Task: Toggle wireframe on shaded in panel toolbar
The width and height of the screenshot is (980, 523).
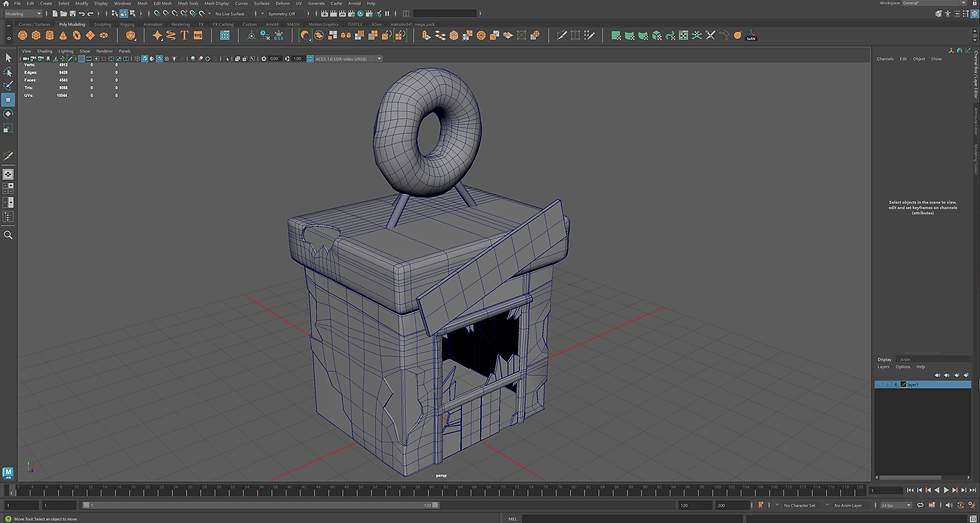Action: click(x=159, y=59)
